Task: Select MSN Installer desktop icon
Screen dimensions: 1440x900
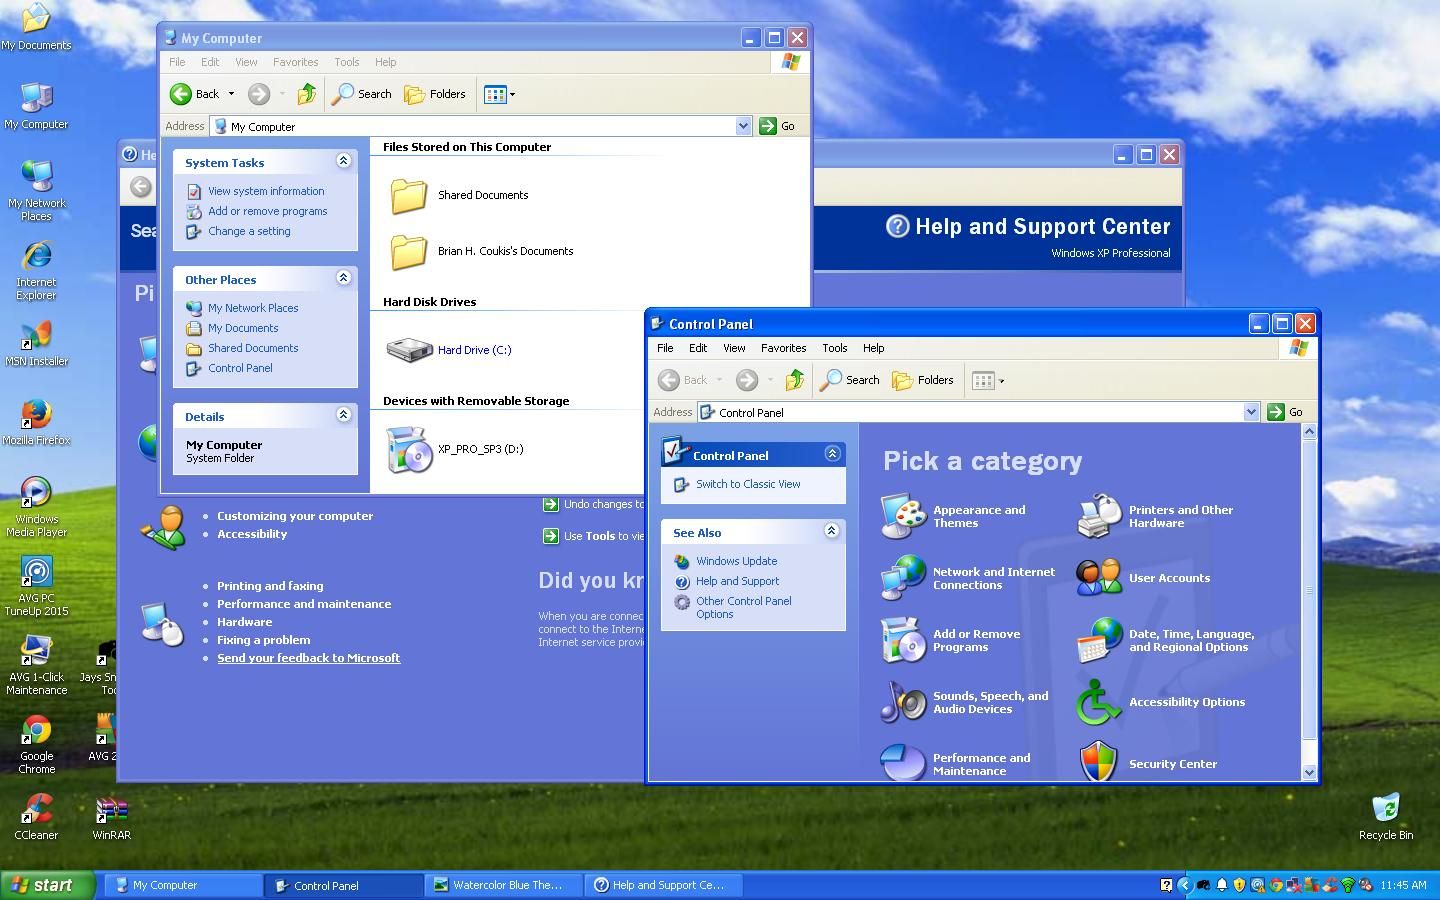Action: click(x=36, y=343)
